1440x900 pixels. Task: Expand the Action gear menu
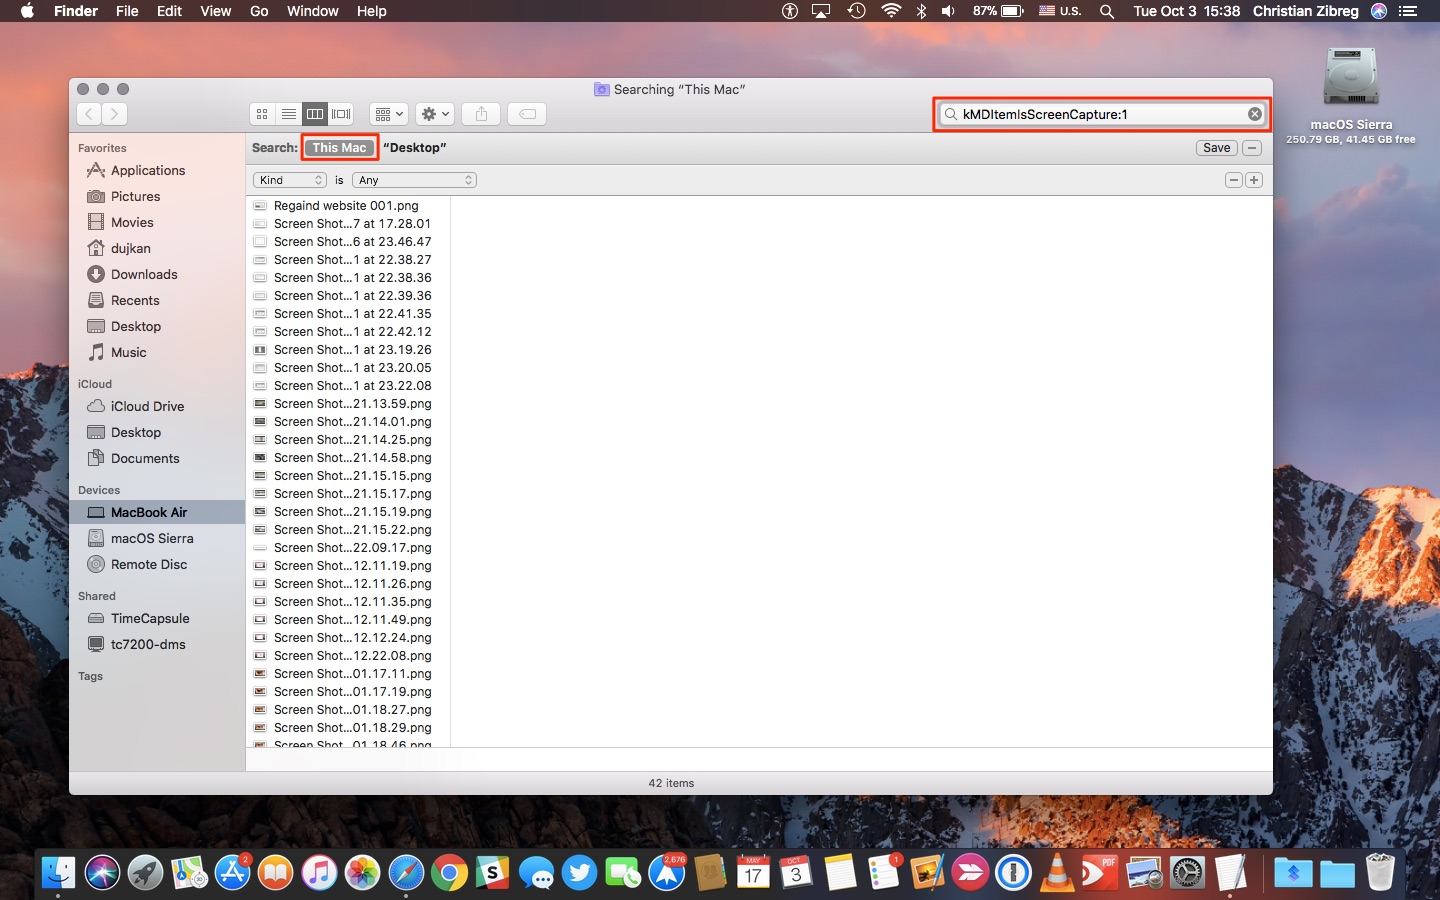(x=435, y=114)
